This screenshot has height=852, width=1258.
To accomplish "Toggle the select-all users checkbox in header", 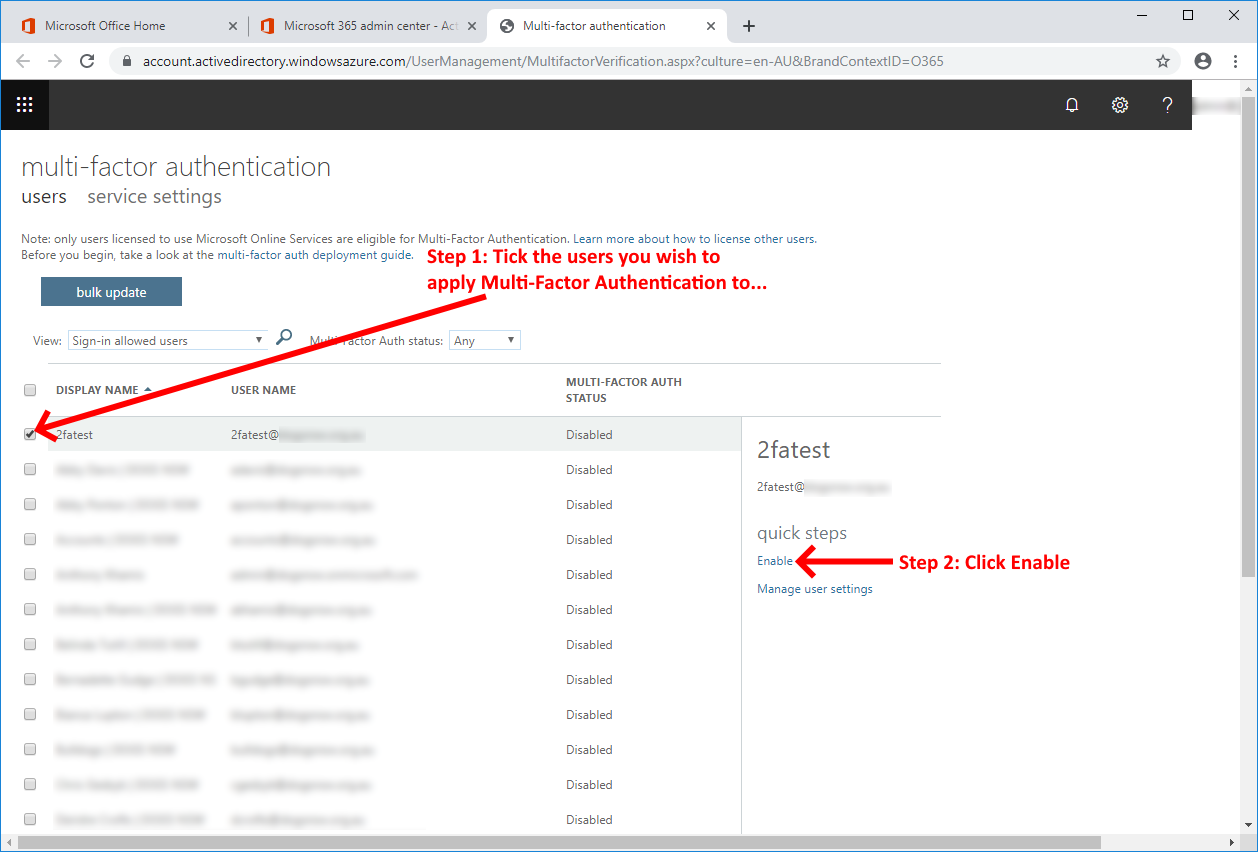I will coord(30,390).
